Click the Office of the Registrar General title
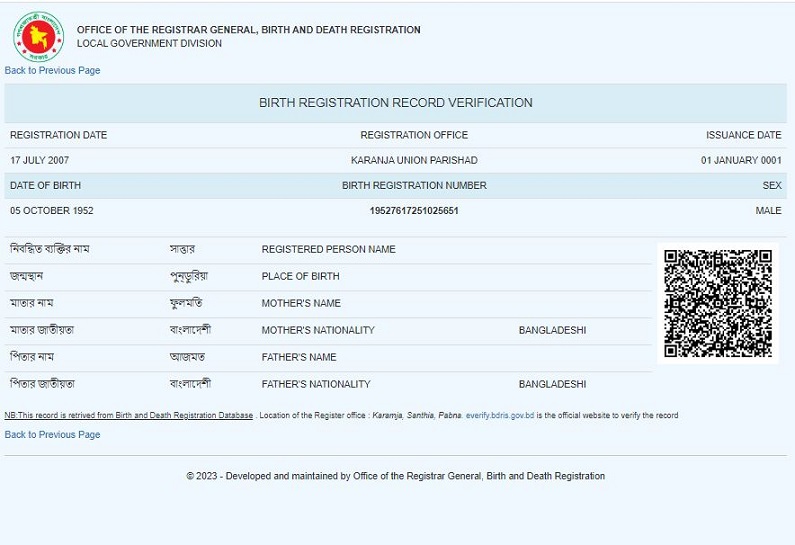 (x=248, y=30)
